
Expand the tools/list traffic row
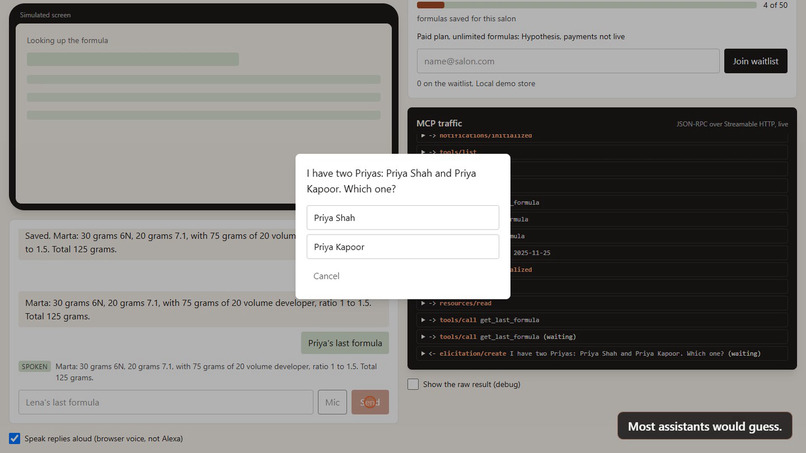(602, 152)
